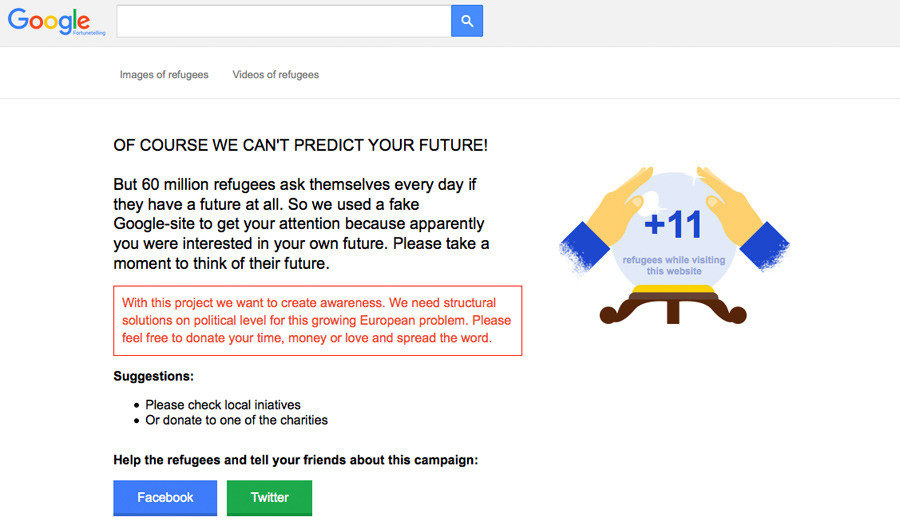Share the campaign on Facebook
This screenshot has height=521, width=900.
(x=165, y=497)
